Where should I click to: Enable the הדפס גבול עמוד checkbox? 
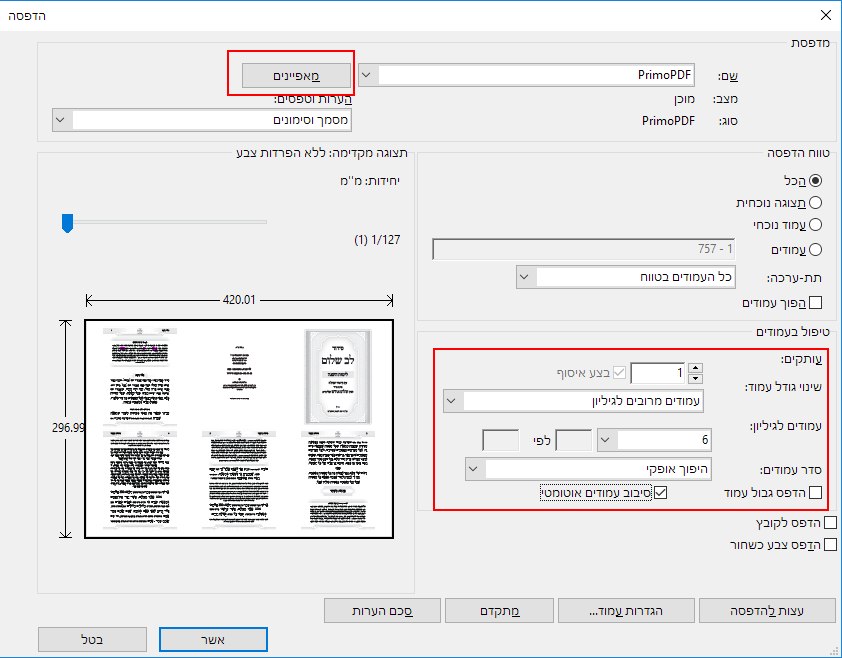(x=815, y=493)
